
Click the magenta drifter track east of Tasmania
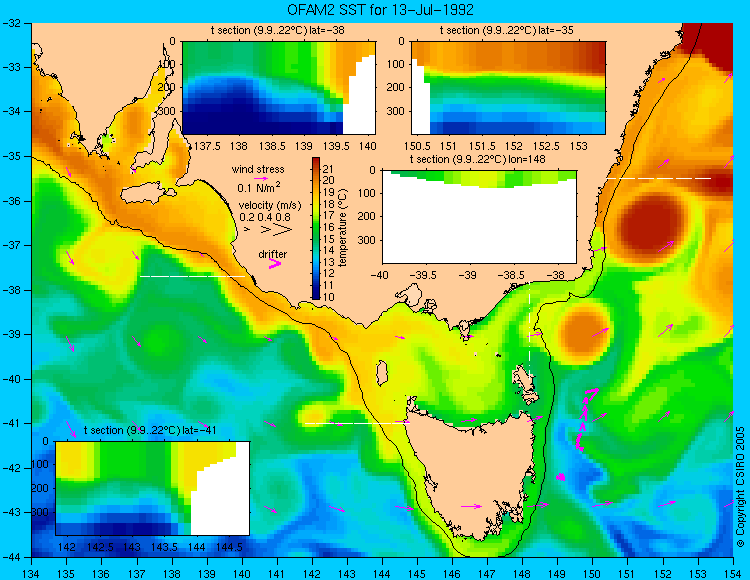click(x=584, y=419)
